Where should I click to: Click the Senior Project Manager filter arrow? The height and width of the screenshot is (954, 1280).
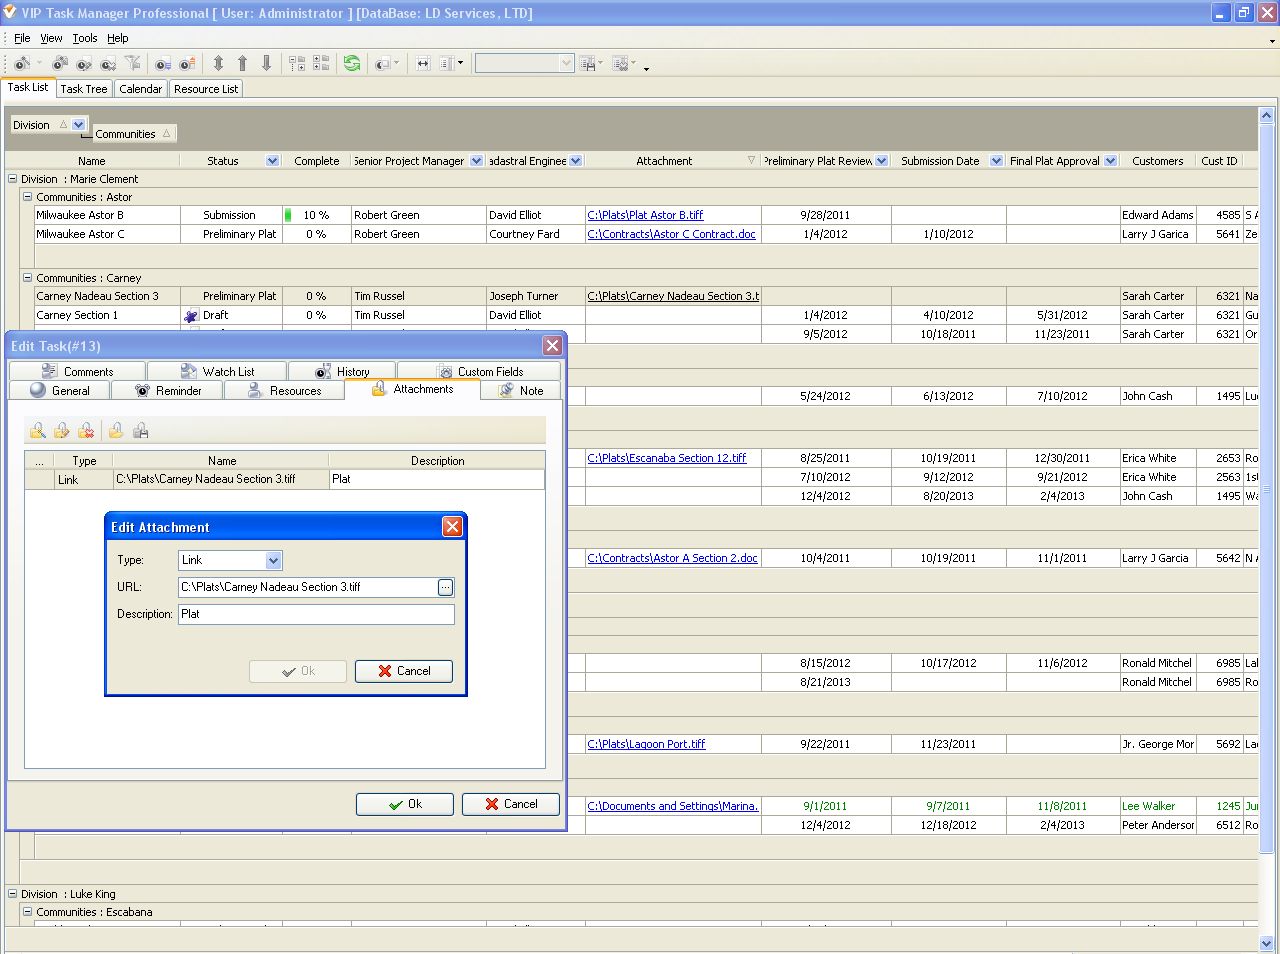[477, 160]
